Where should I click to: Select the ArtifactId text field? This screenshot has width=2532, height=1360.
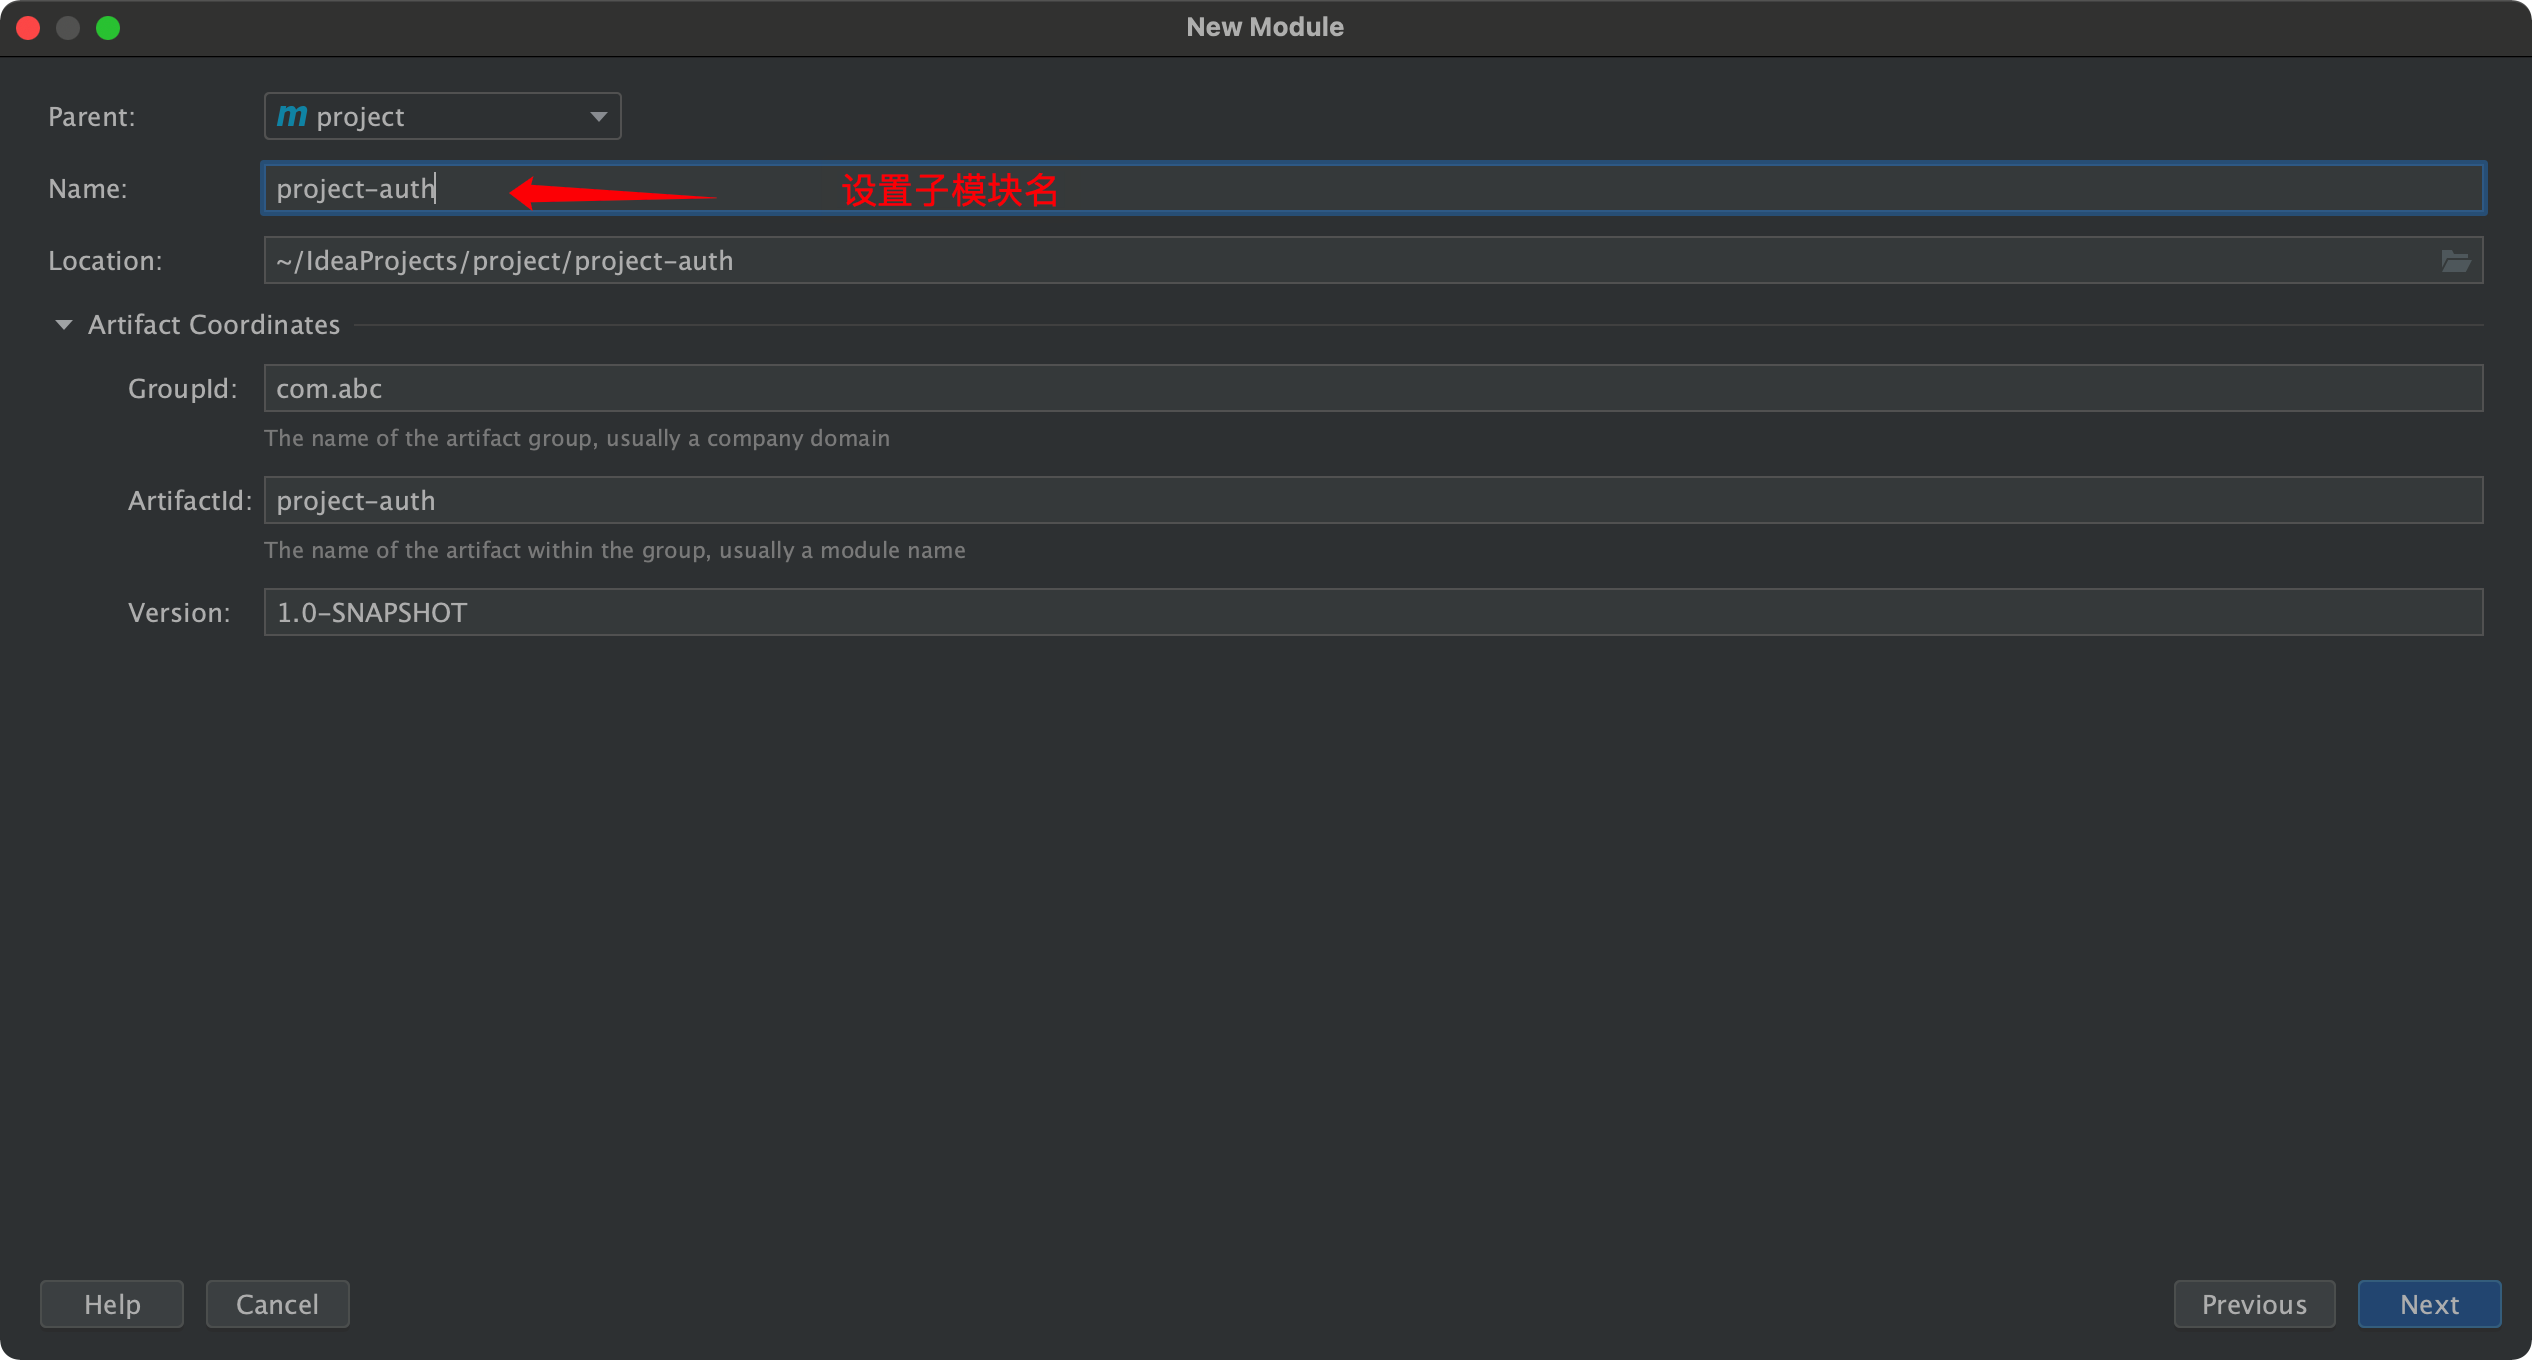tap(1372, 500)
